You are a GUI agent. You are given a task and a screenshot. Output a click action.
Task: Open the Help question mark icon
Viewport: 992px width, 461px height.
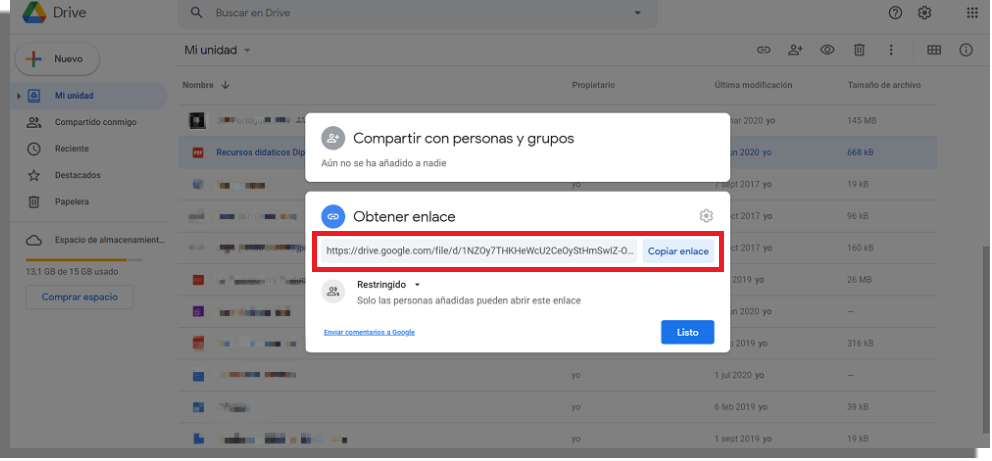[895, 13]
